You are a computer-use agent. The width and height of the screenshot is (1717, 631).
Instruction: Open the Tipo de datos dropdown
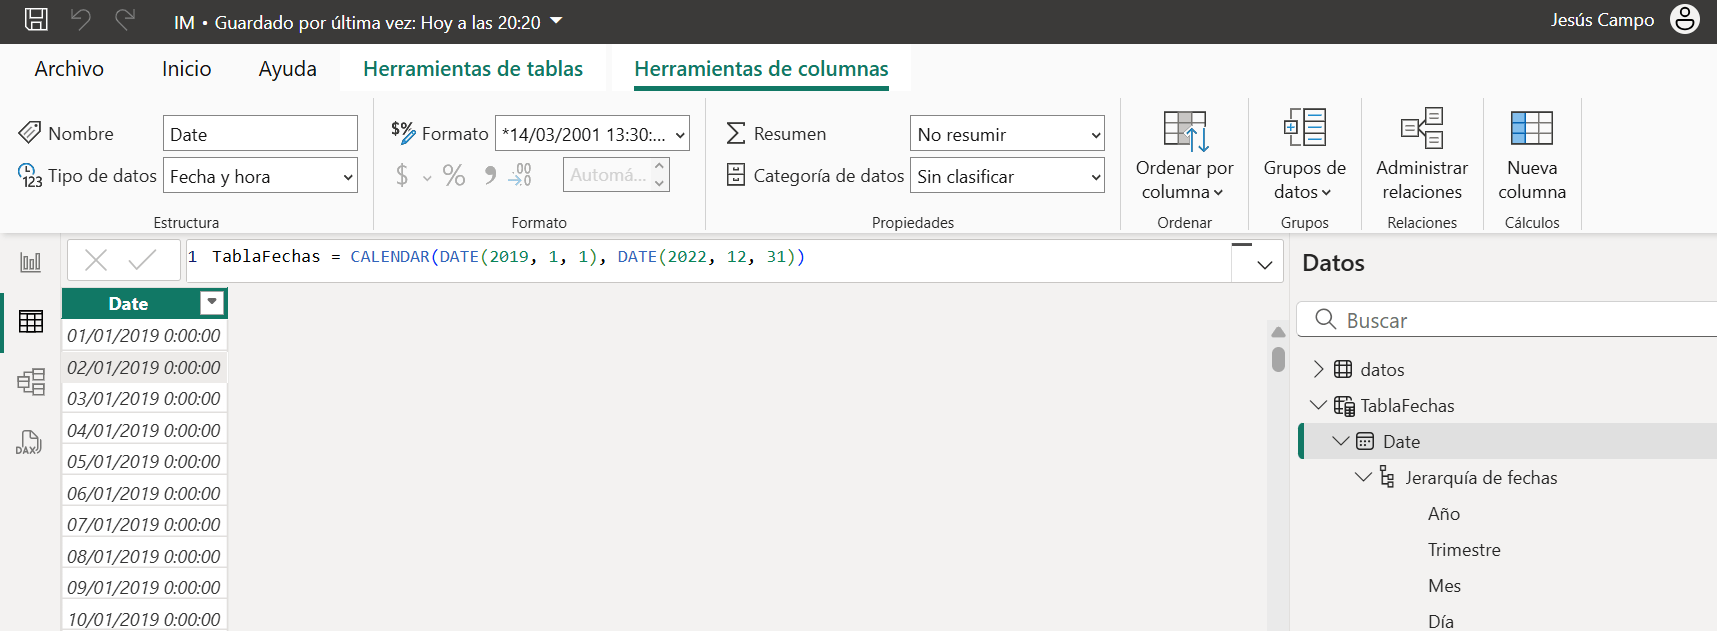260,176
